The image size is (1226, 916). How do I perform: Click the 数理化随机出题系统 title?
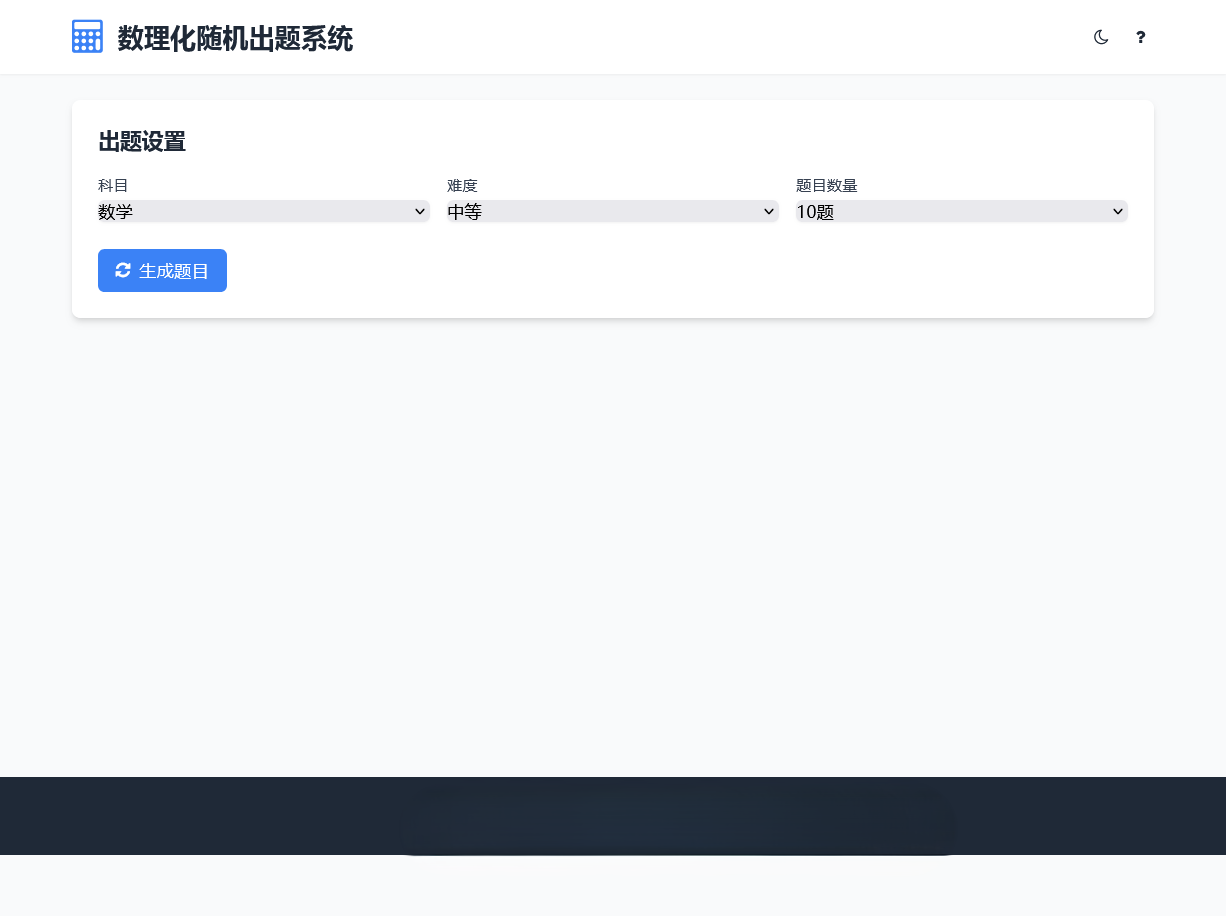pos(235,39)
